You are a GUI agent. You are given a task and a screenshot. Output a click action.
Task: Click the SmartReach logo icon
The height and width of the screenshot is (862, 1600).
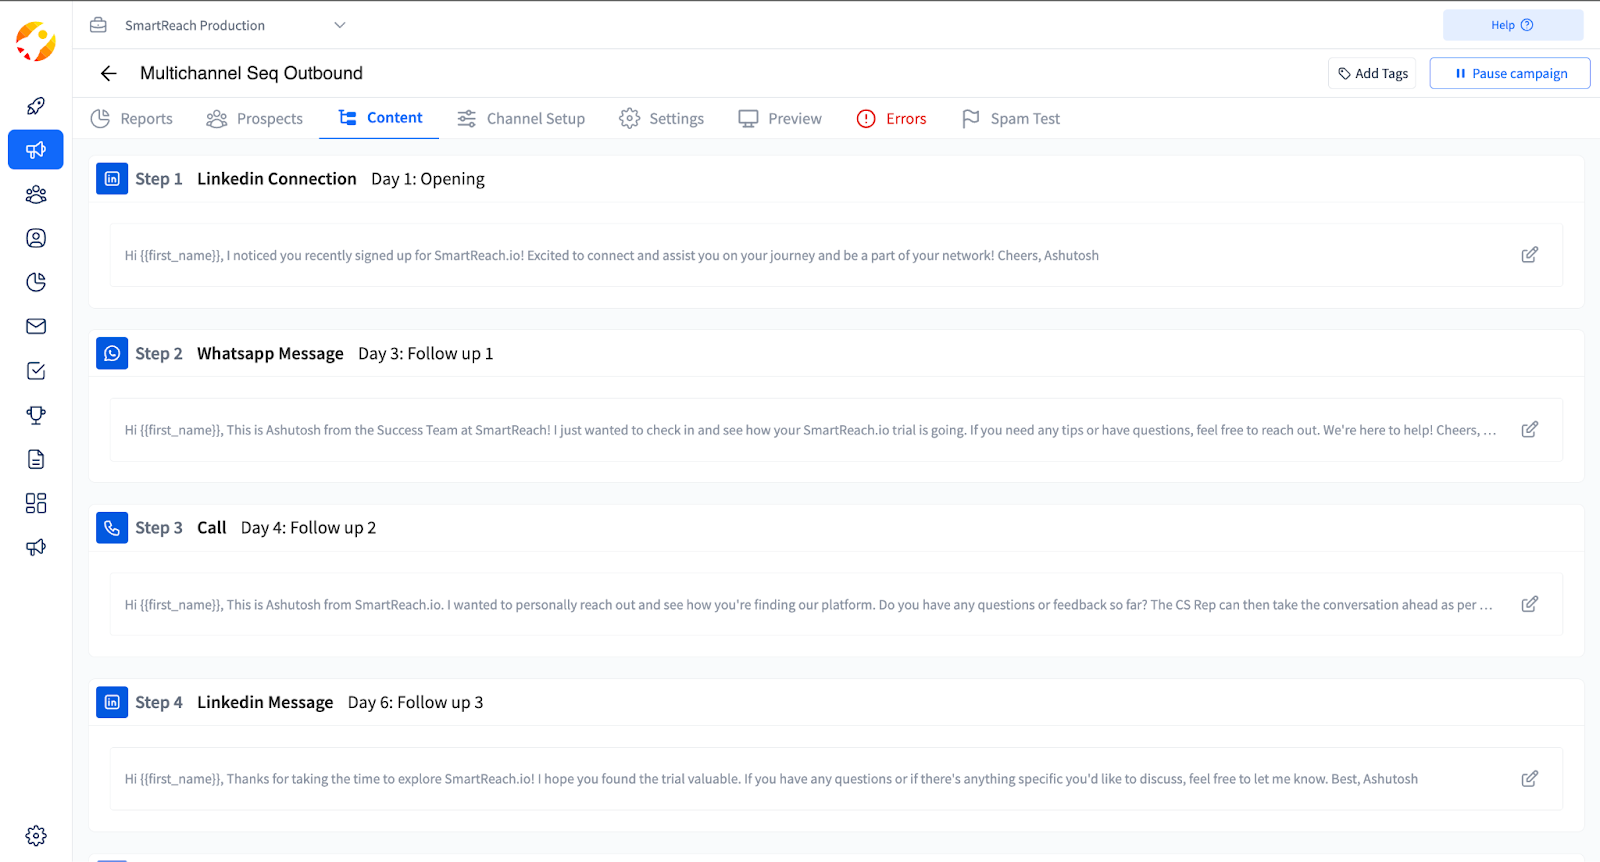[x=36, y=41]
